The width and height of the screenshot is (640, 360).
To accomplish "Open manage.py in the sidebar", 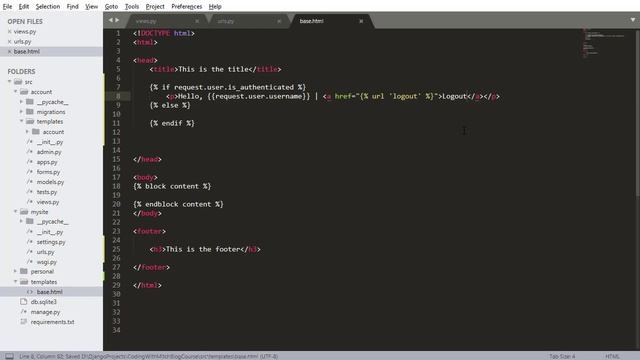I will click(45, 312).
